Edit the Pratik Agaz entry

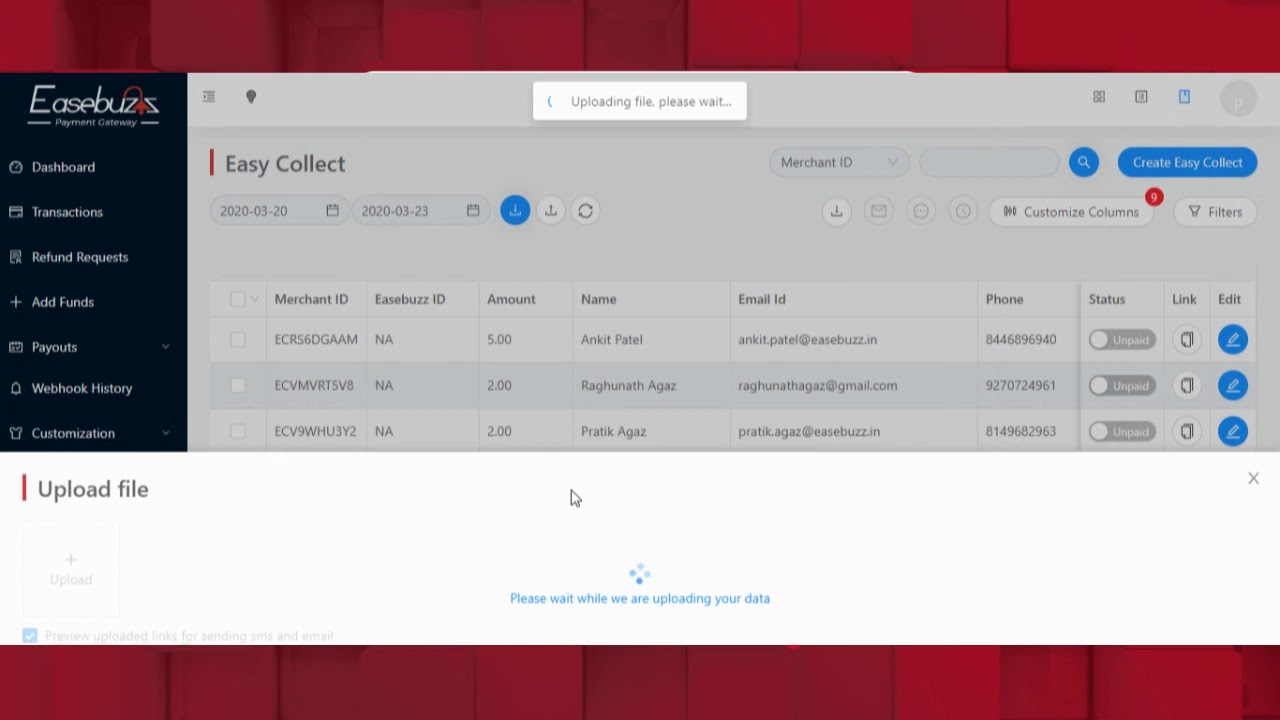[x=1233, y=431]
